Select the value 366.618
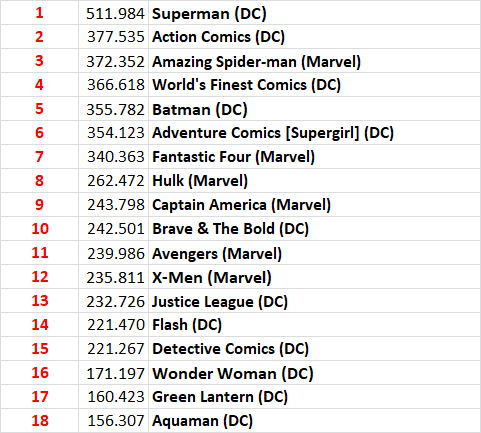This screenshot has width=481, height=433. coord(113,85)
